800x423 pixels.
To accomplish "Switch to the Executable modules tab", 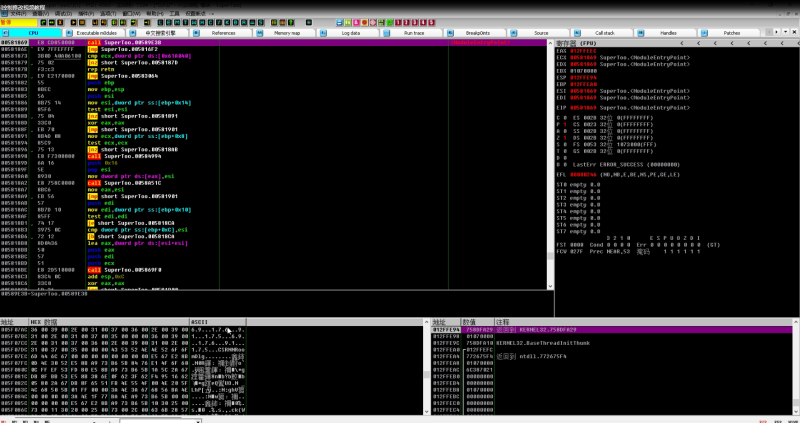I will 93,33.
